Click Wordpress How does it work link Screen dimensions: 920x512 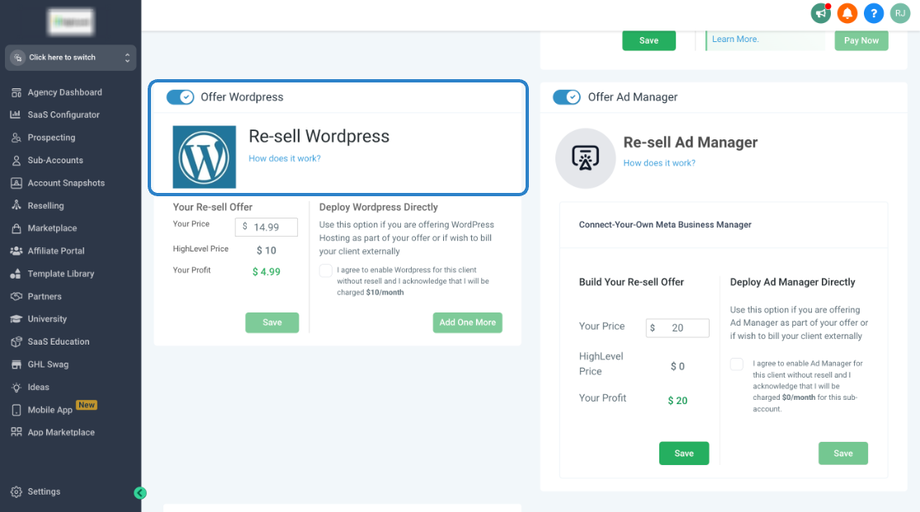285,158
